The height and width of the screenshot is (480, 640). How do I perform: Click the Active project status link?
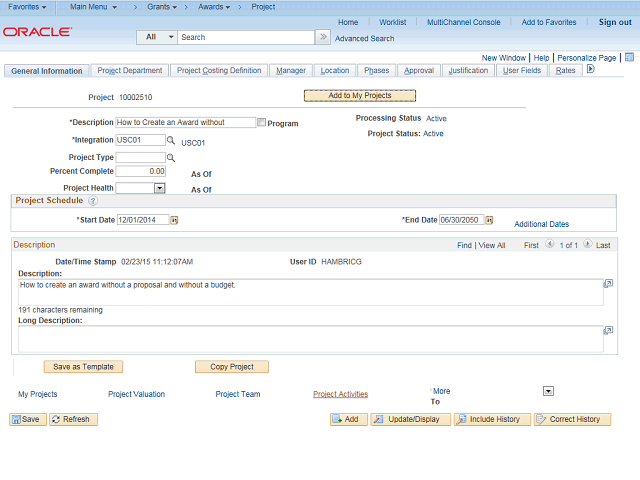pos(433,133)
